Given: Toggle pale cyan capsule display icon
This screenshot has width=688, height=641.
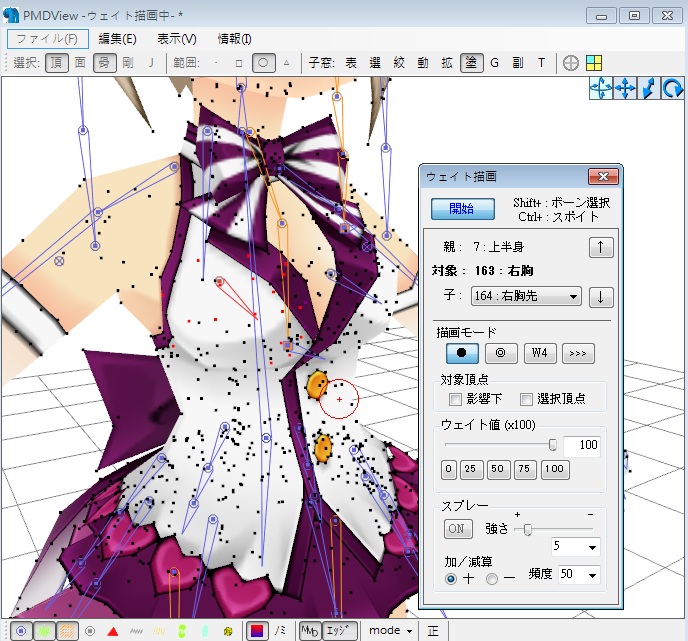Looking at the screenshot, I should click(x=204, y=631).
